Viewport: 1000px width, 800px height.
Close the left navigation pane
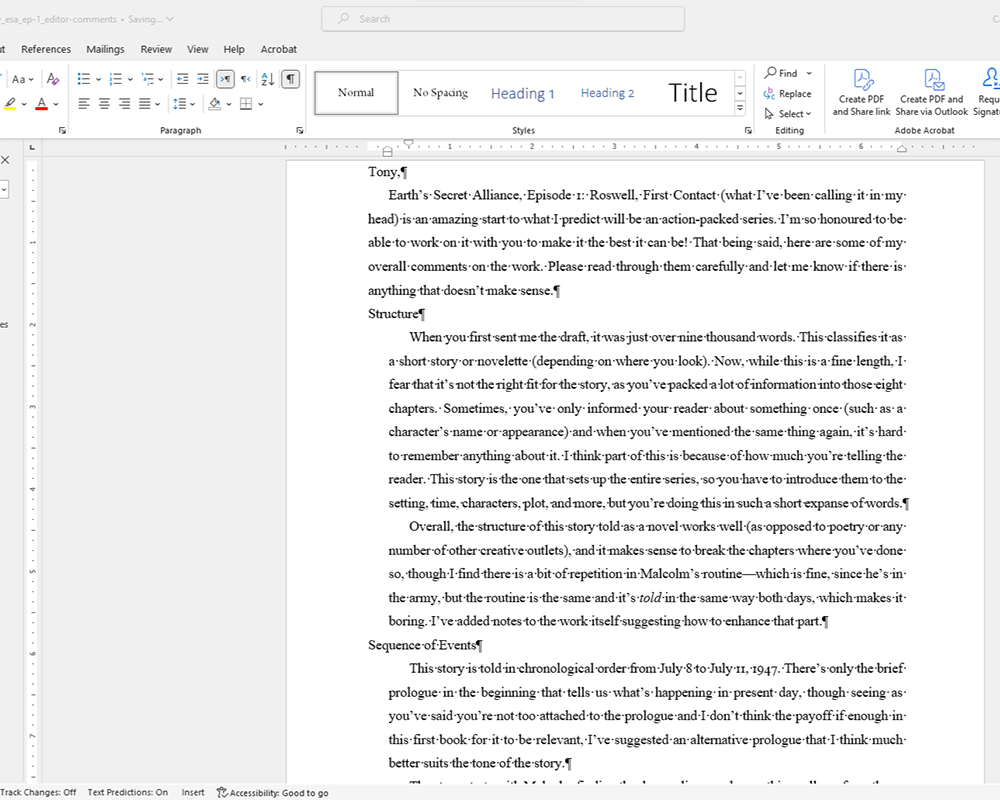pos(5,160)
